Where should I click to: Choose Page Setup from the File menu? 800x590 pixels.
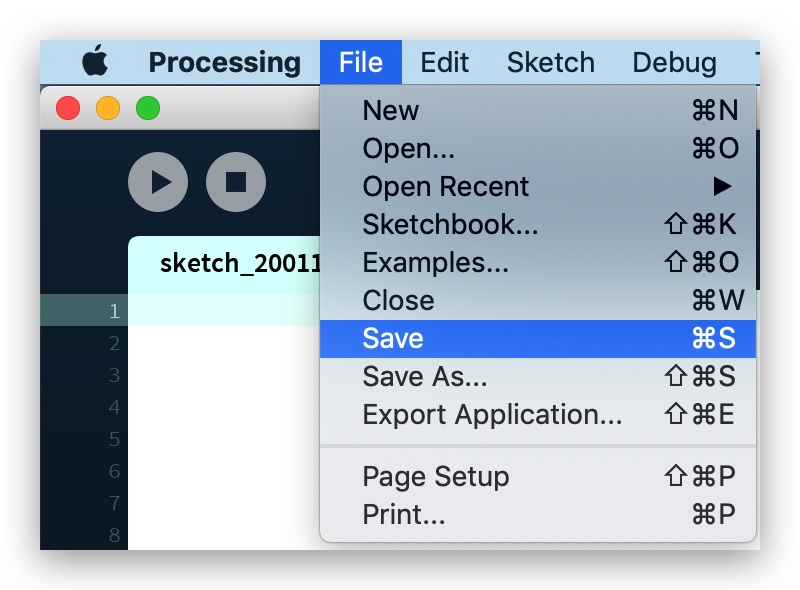pos(538,477)
